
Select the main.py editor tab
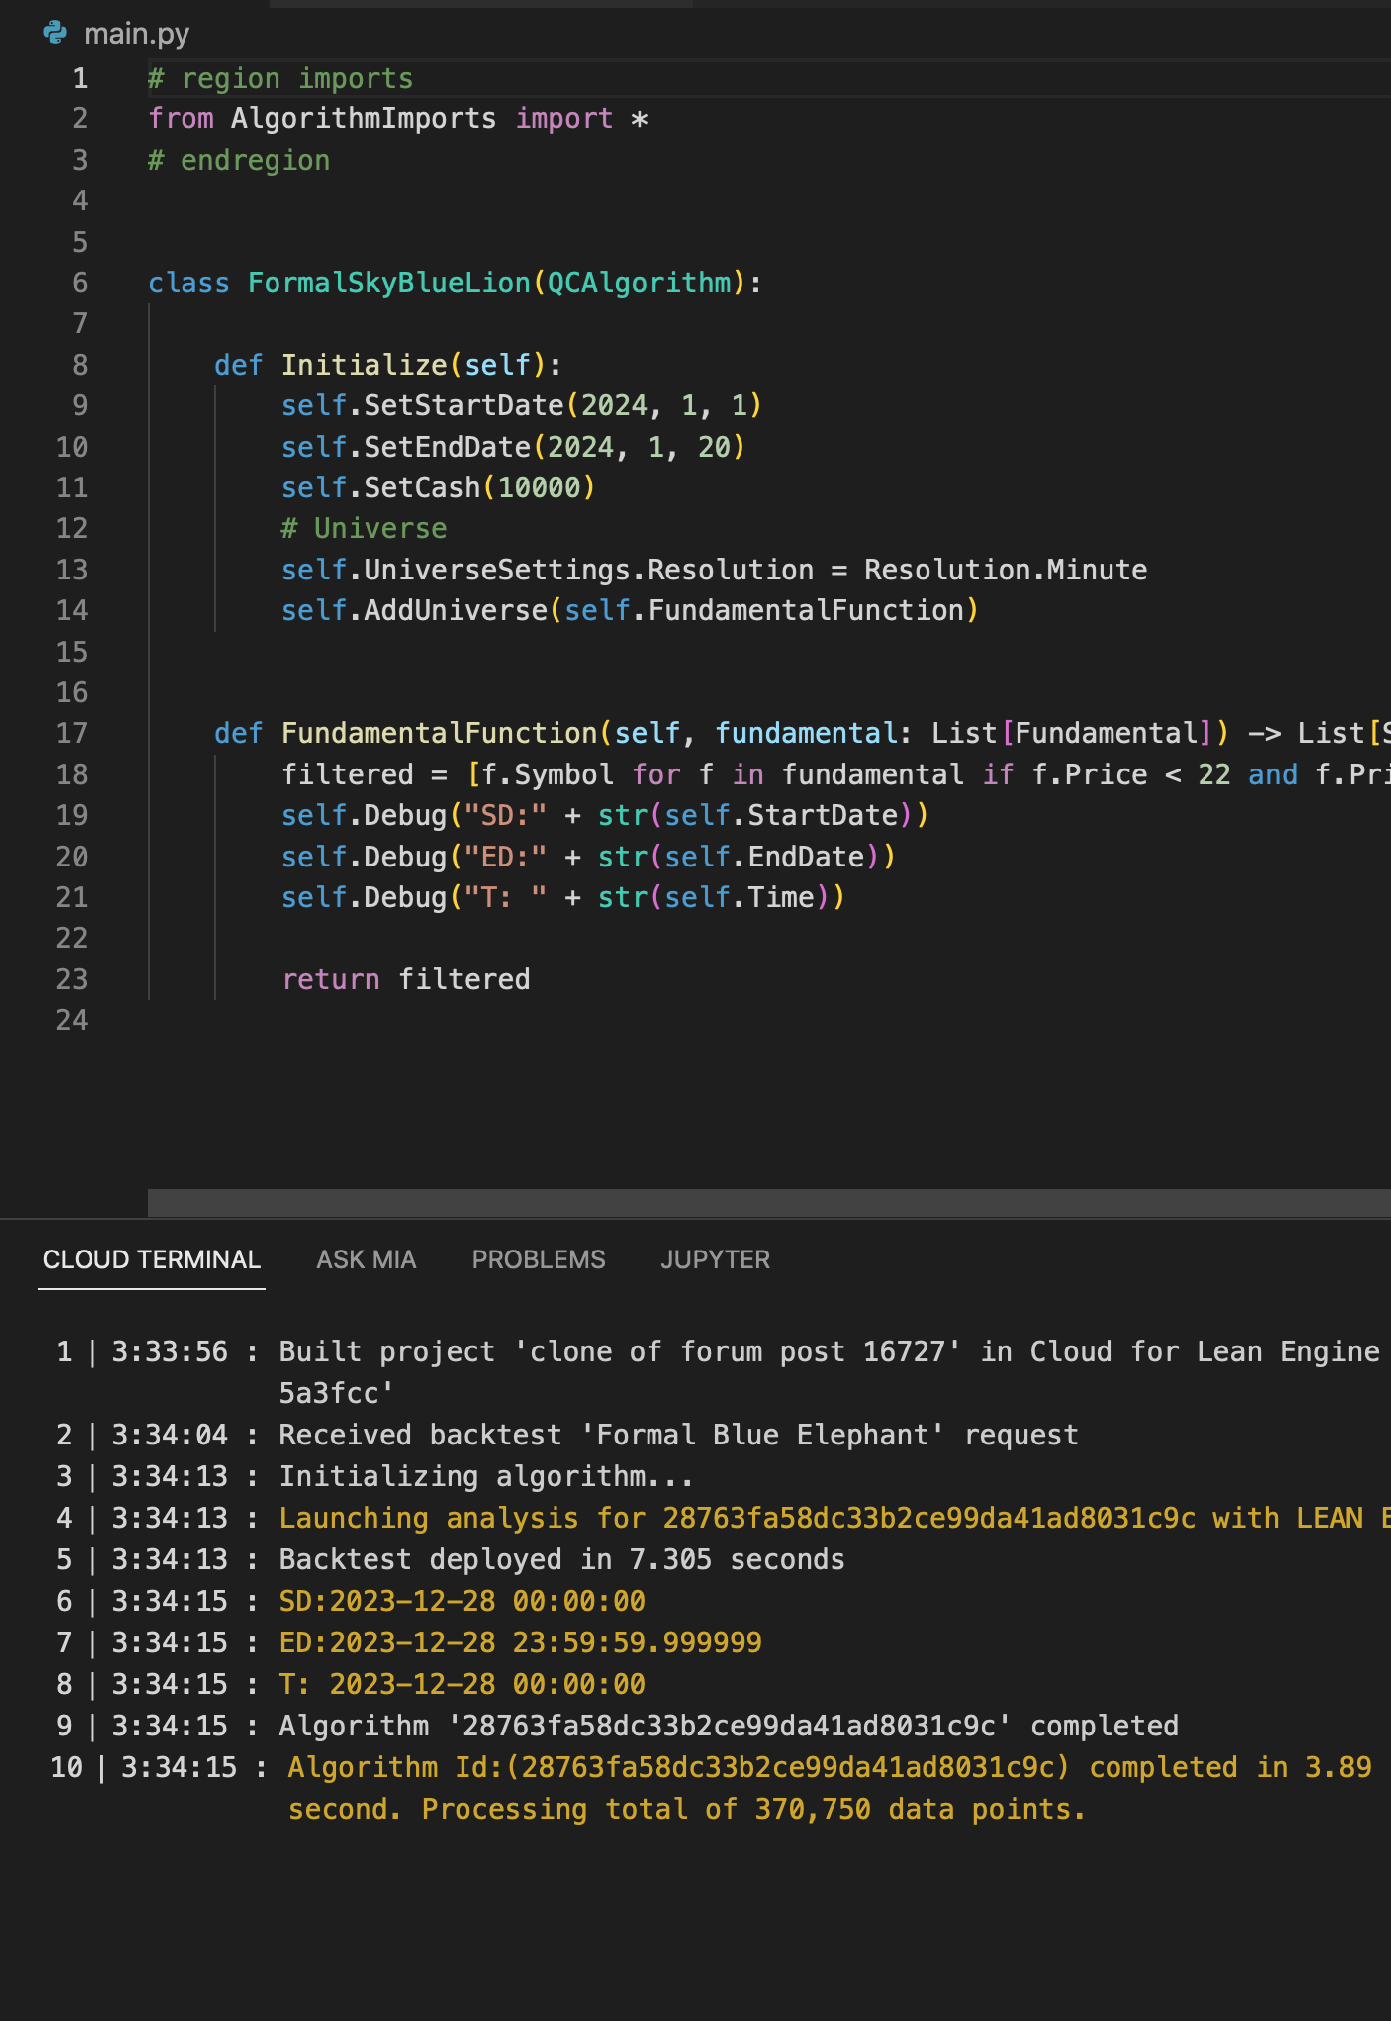[136, 34]
